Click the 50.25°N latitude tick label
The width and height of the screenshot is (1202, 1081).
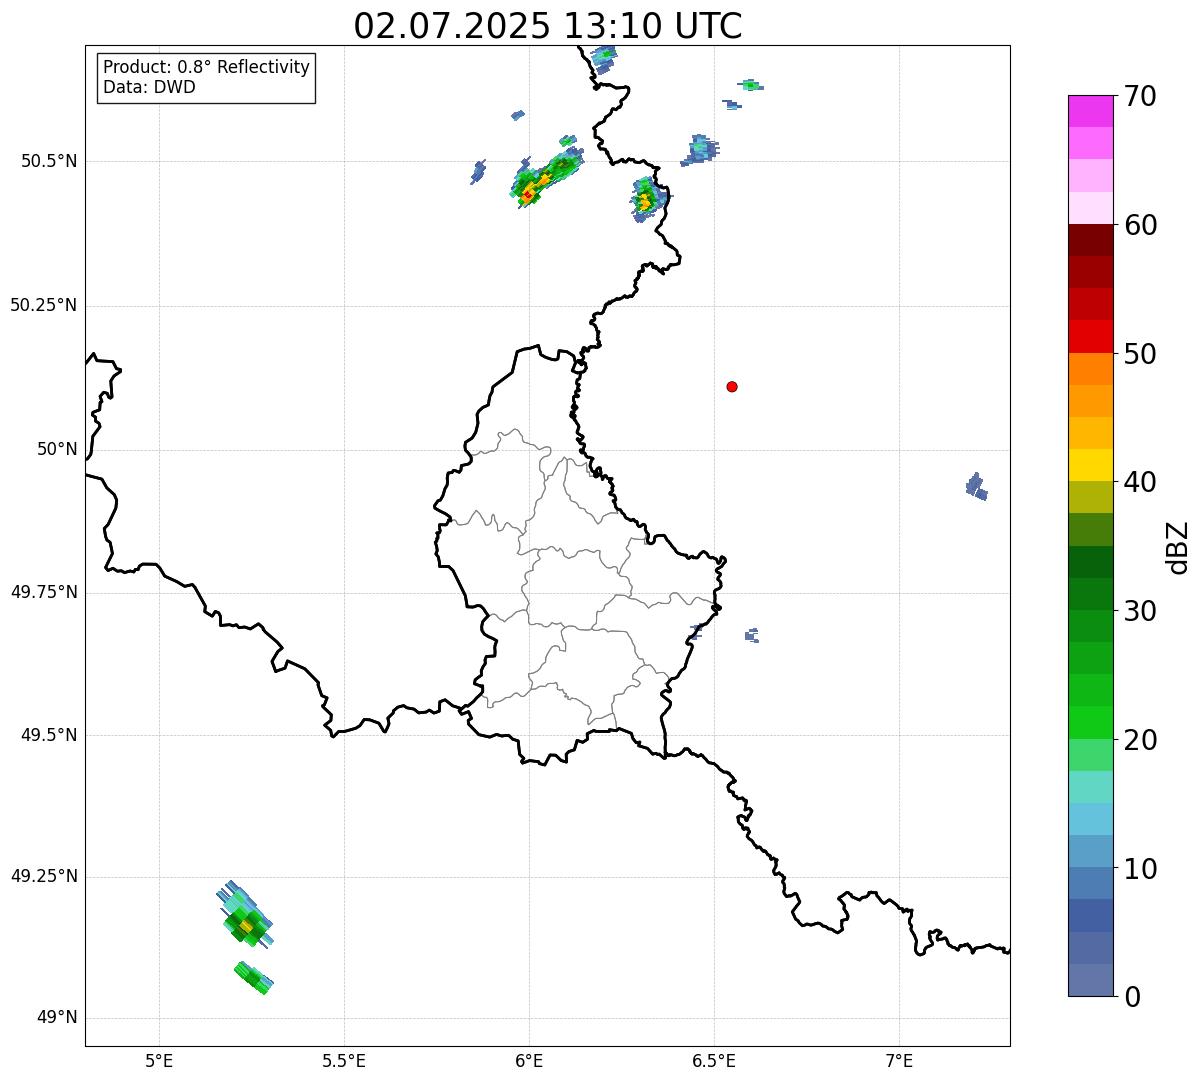coord(44,305)
